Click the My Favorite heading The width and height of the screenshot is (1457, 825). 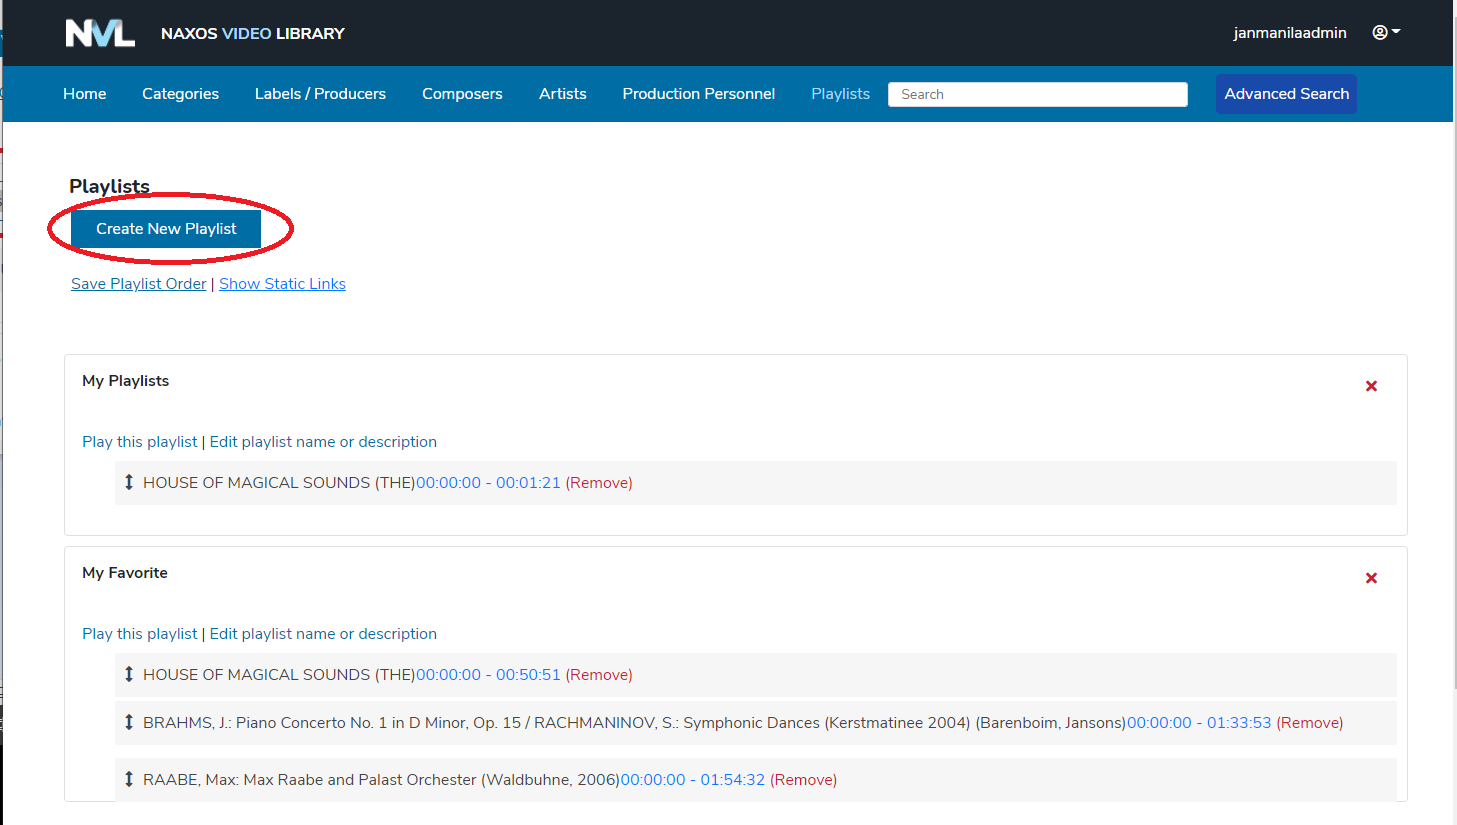pos(125,573)
